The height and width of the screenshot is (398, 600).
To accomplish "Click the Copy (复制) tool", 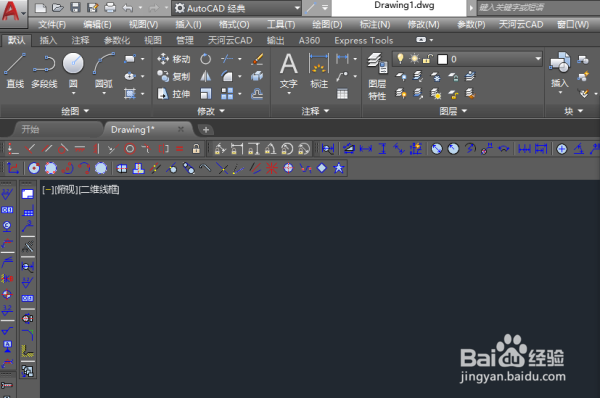I will coord(174,77).
